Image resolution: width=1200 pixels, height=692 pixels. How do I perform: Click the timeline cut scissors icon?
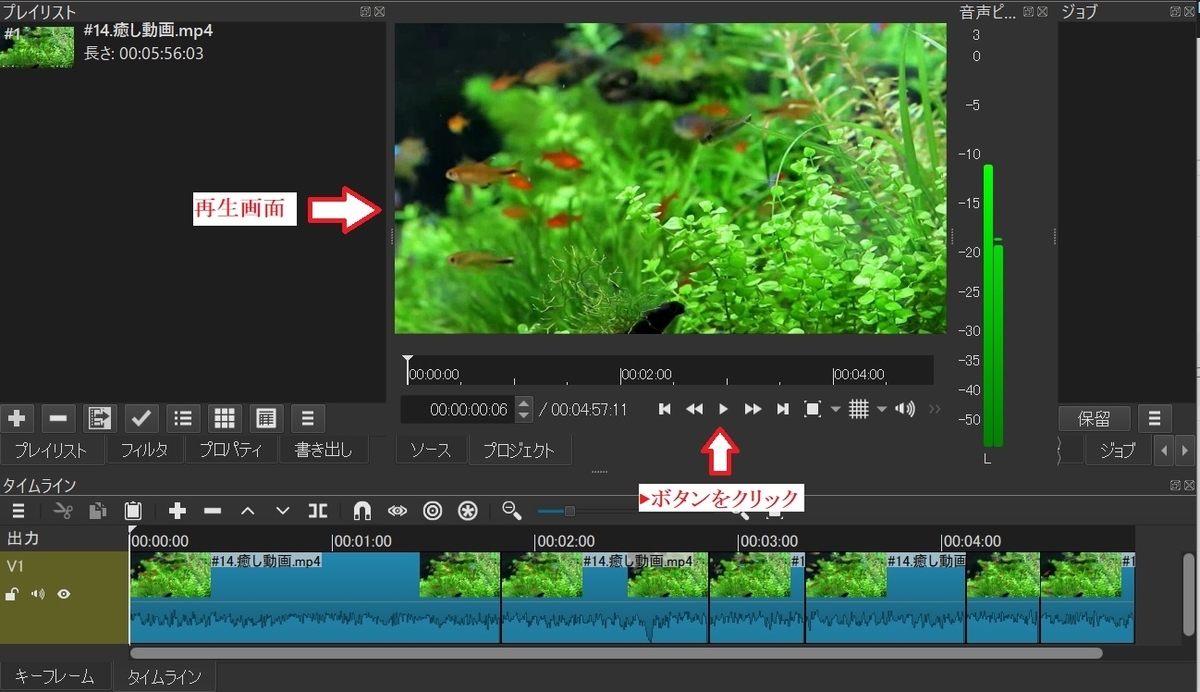tap(64, 511)
